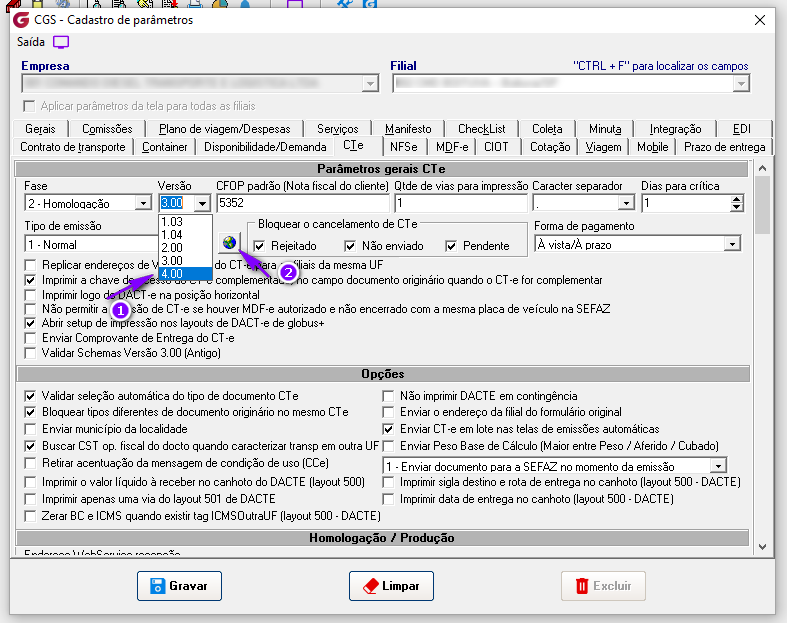
Task: Open the EDI tab
Action: [742, 129]
